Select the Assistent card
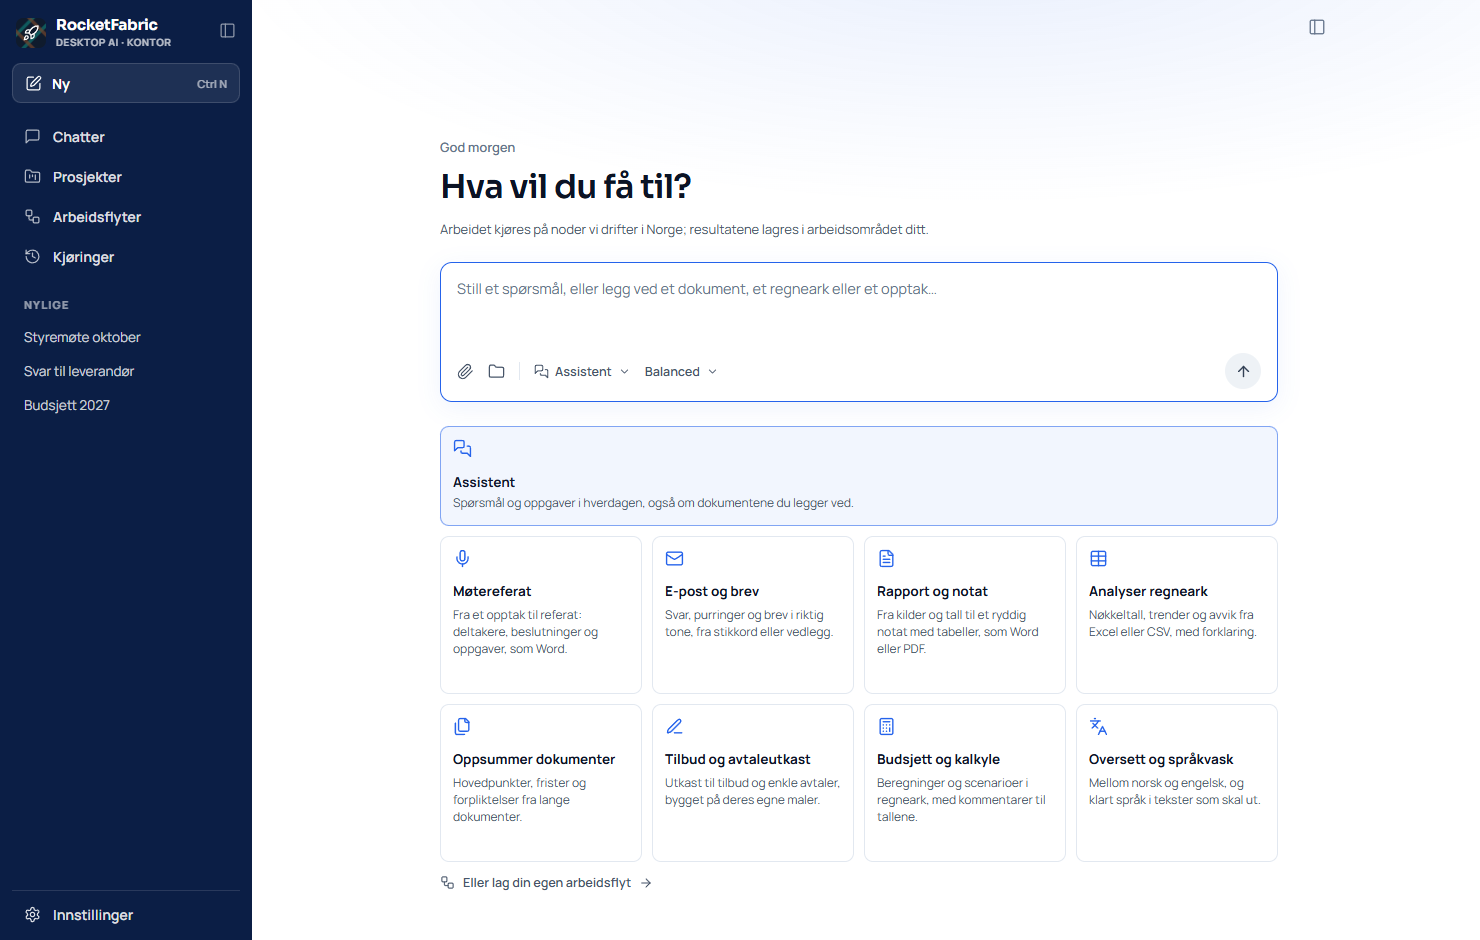 pos(858,476)
